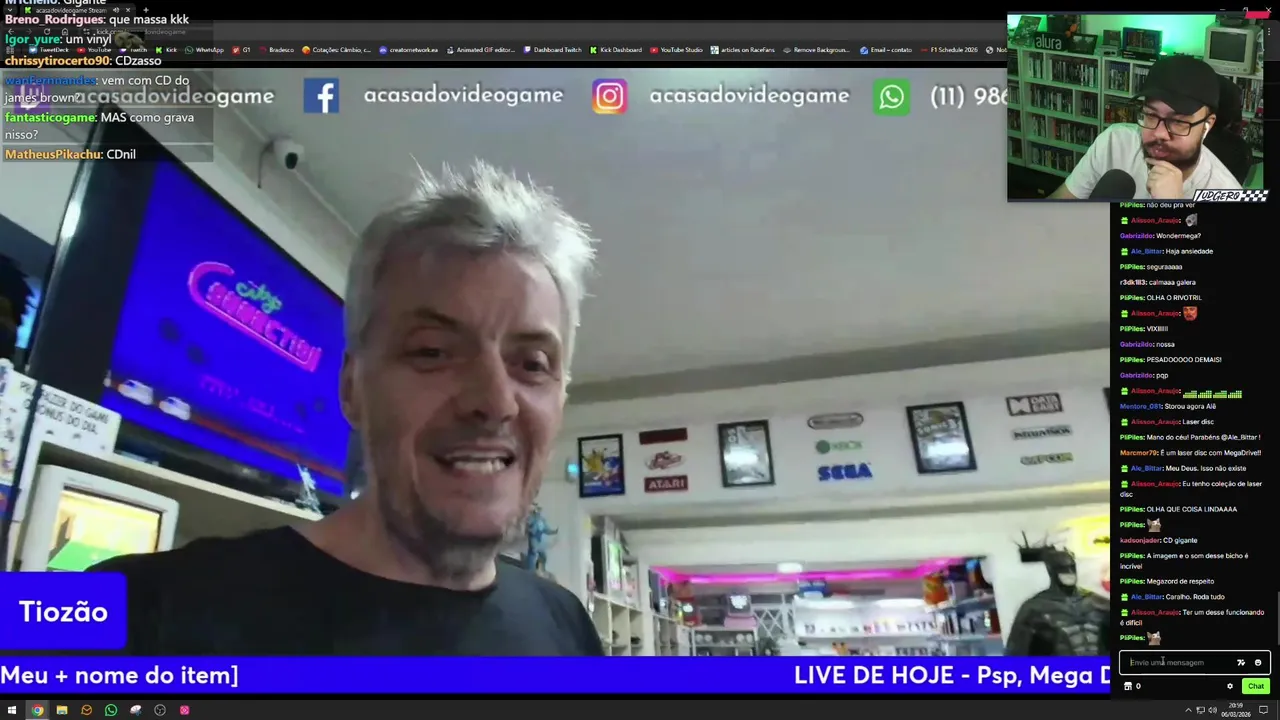Click the Facebook logo in stream banner
Screen dimensions: 1280x720
pos(321,96)
